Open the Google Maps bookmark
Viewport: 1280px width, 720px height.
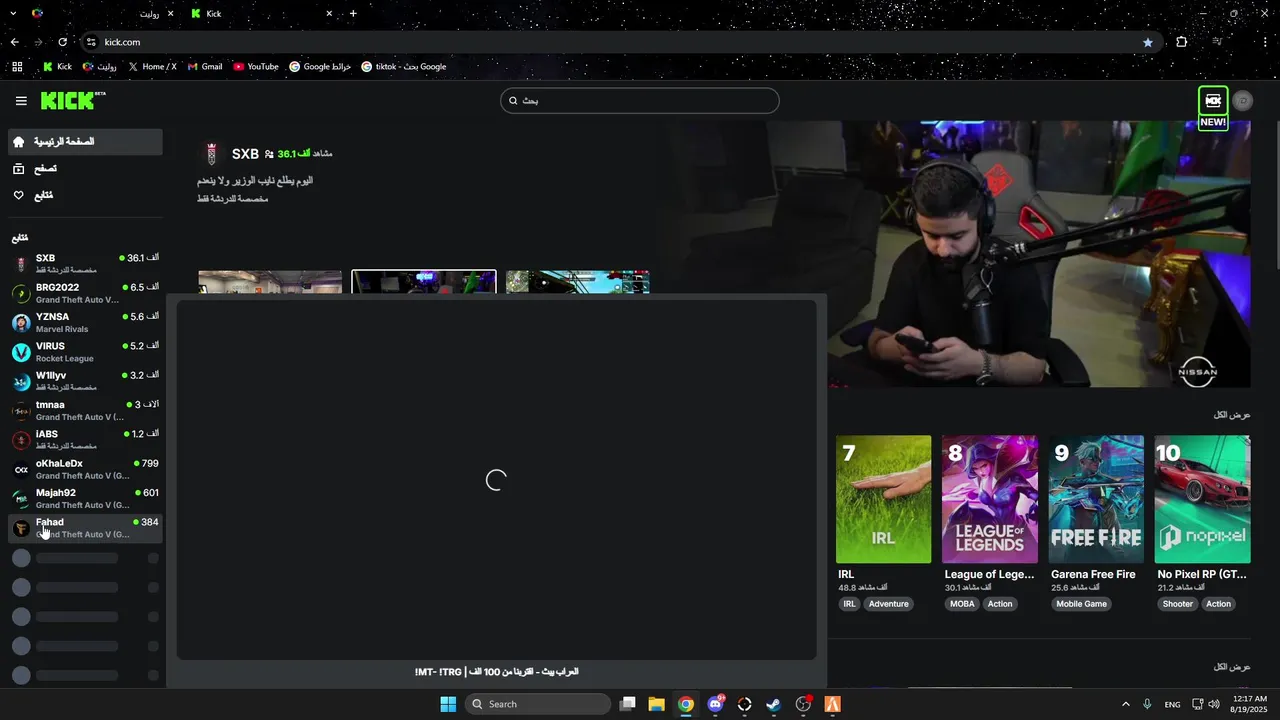[x=320, y=67]
